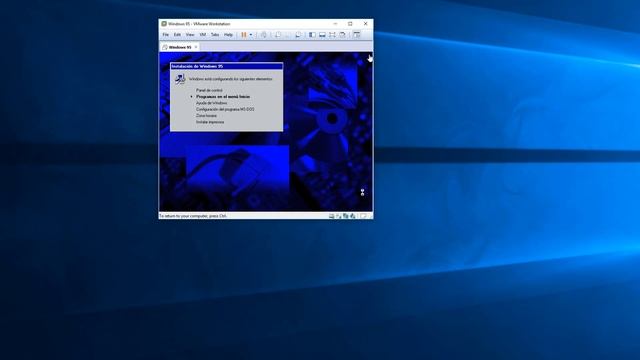
Task: Click 'Programas en el menú Inicio' item
Action: click(x=223, y=97)
